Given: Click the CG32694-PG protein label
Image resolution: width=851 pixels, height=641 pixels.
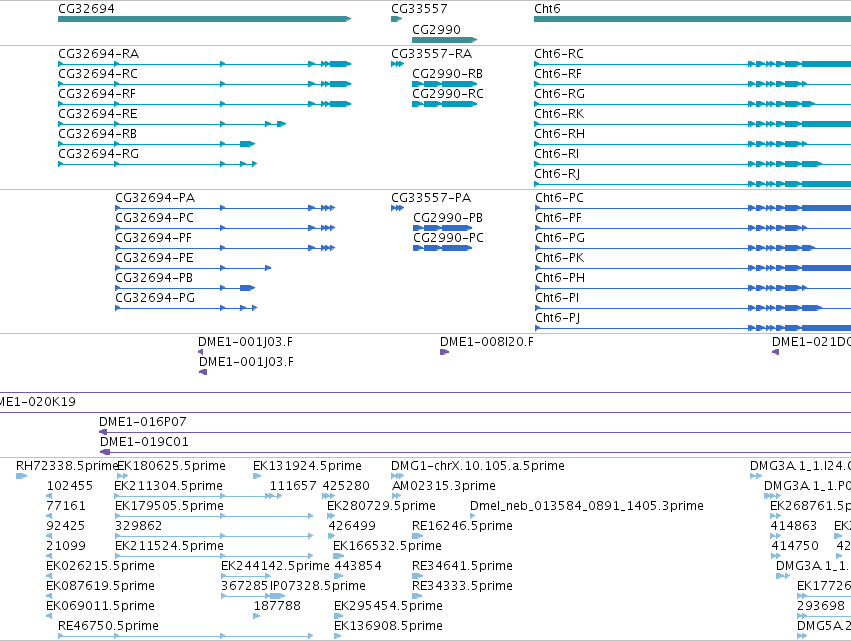Looking at the screenshot, I should coord(155,298).
